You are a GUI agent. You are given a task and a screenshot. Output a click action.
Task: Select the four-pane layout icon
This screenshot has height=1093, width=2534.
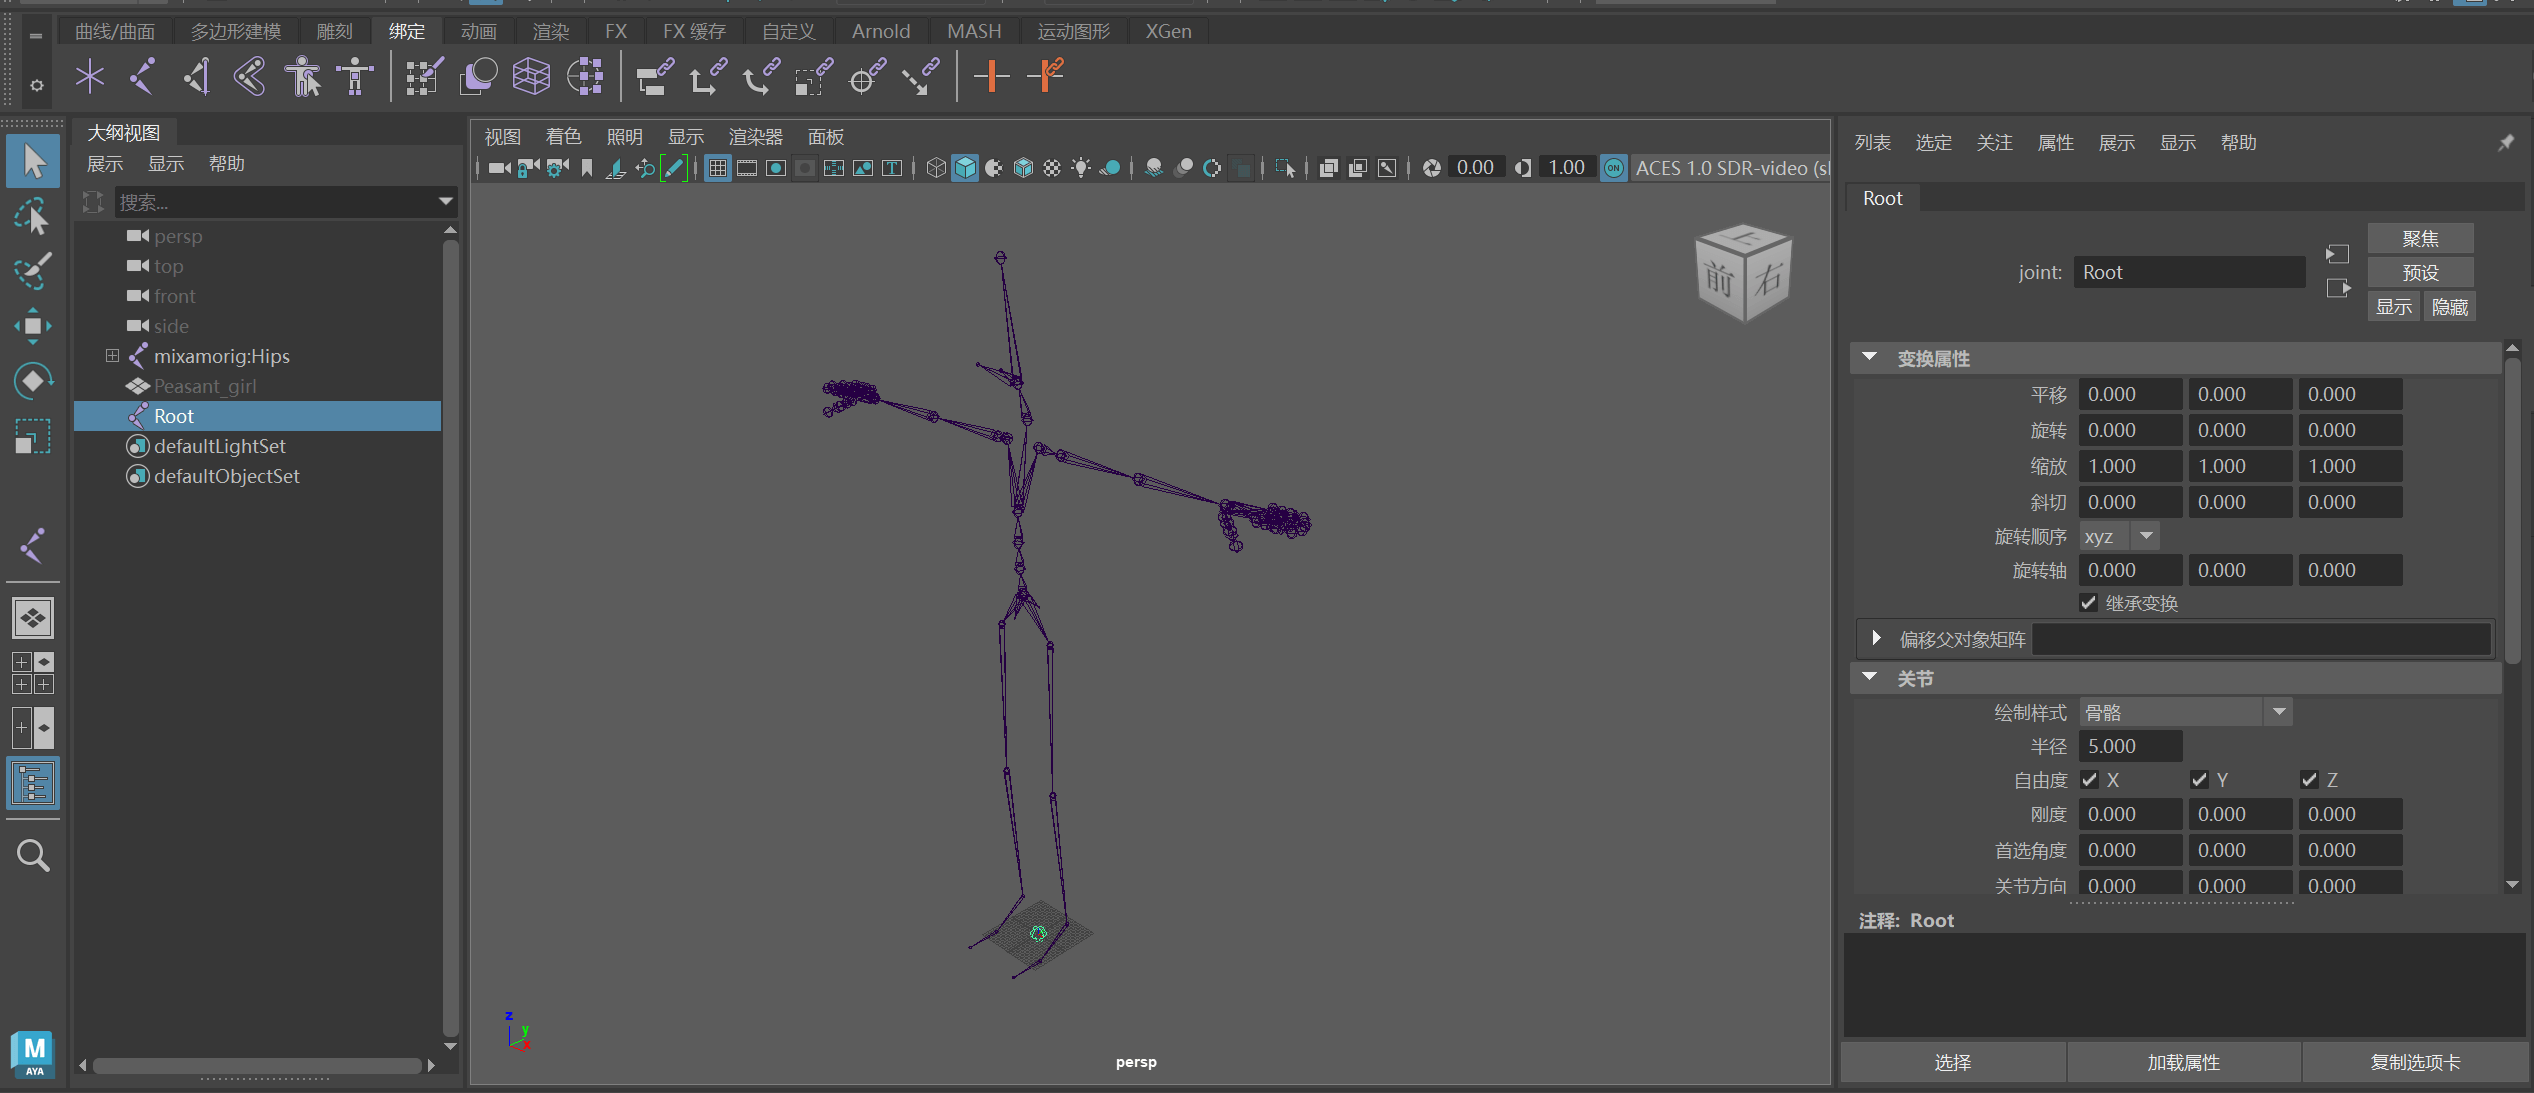pos(33,673)
